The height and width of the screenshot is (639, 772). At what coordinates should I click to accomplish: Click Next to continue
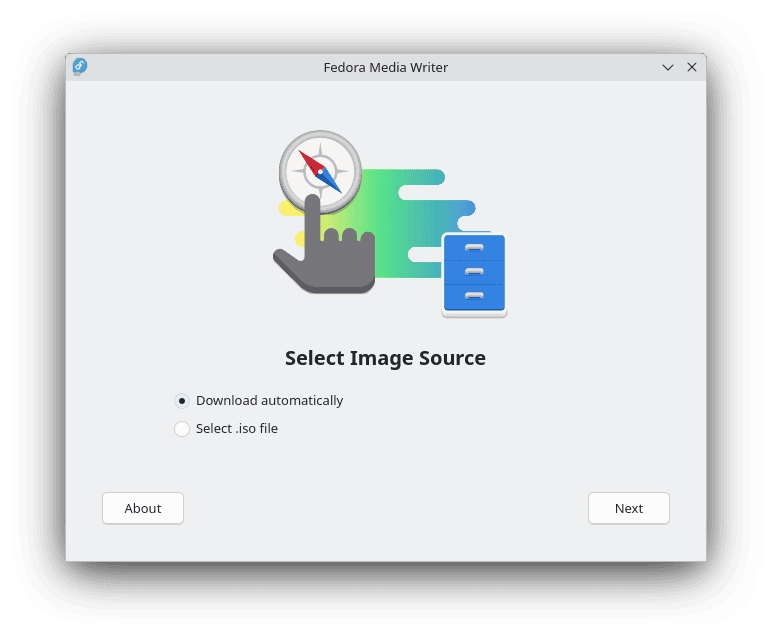[x=629, y=508]
